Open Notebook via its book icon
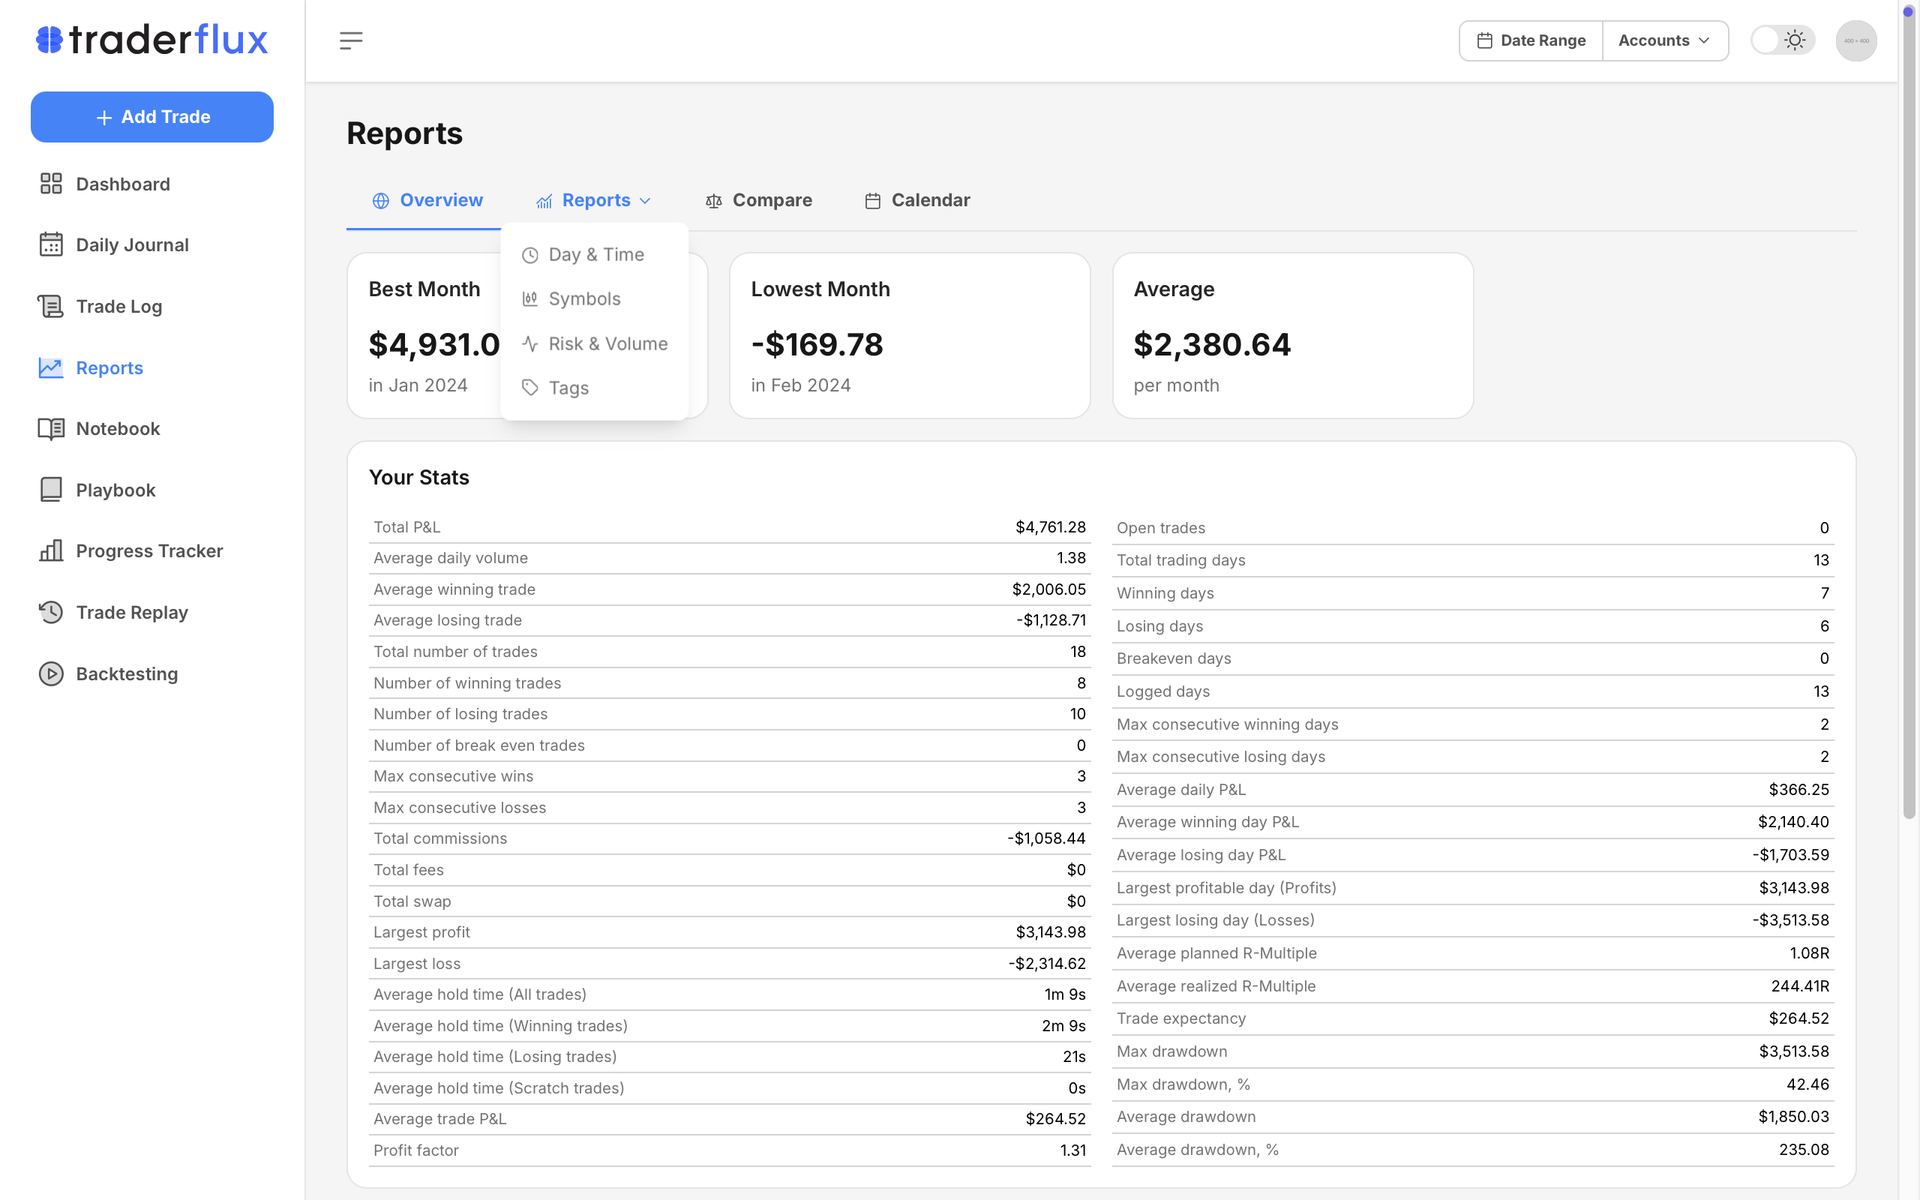 coord(51,429)
